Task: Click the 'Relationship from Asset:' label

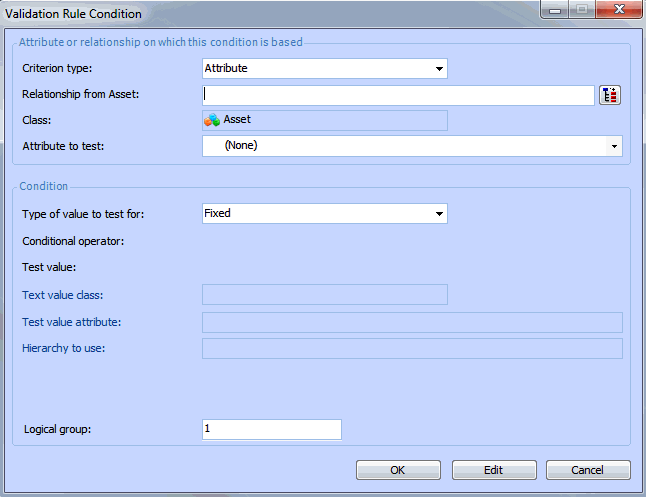Action: (x=81, y=94)
